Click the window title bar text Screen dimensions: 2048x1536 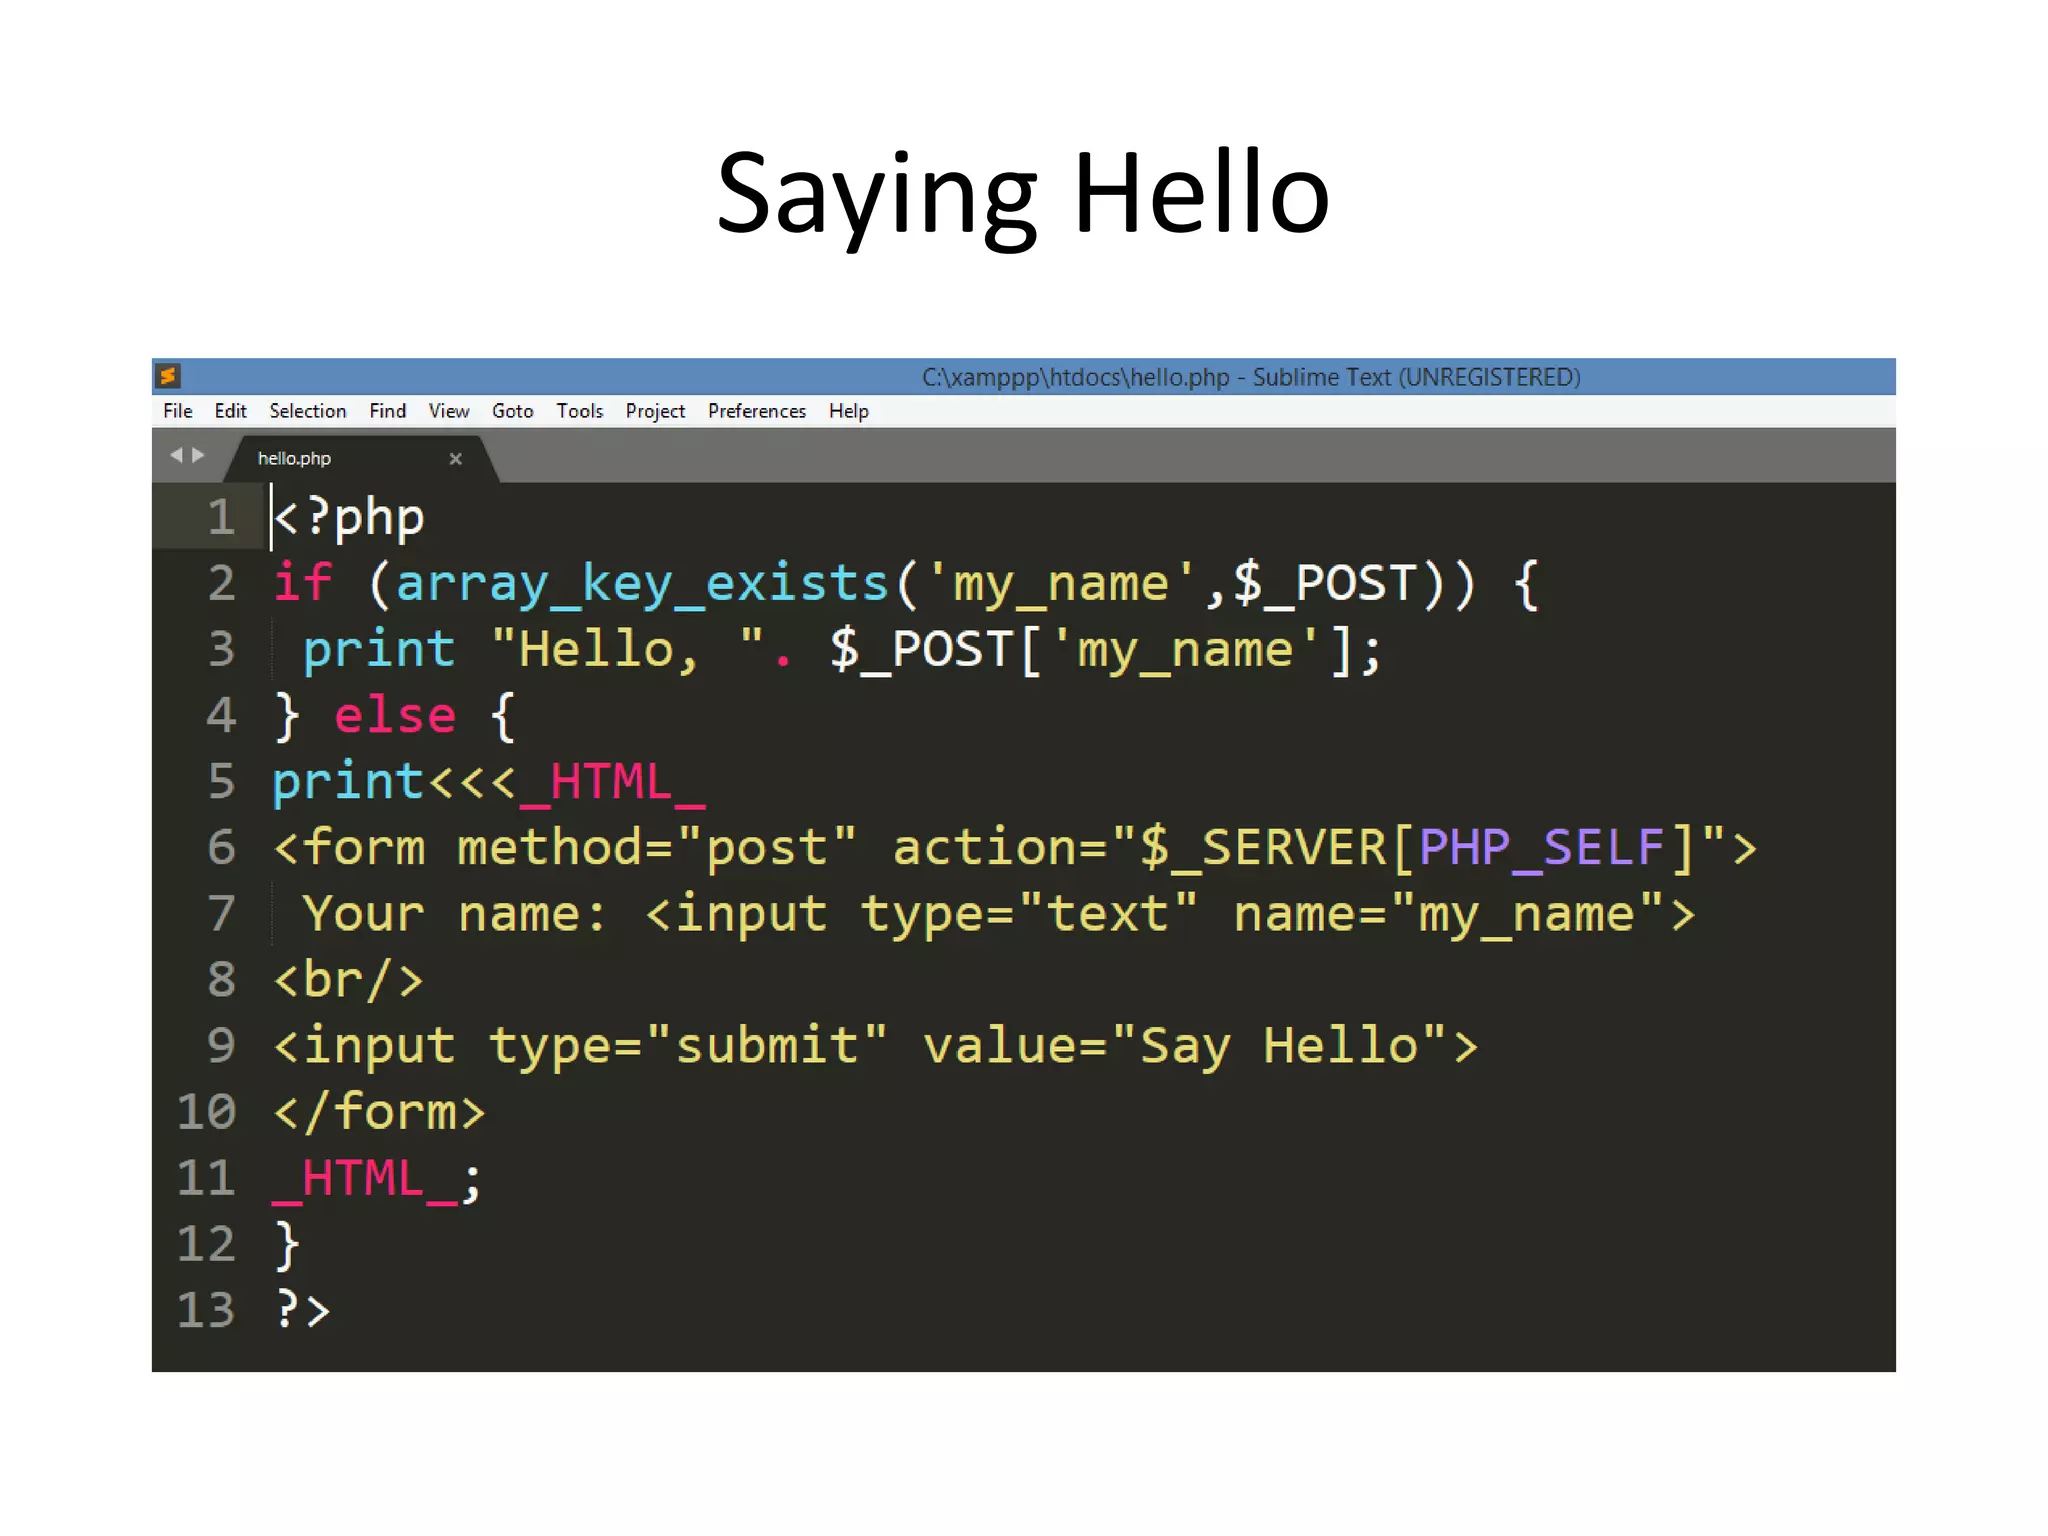pyautogui.click(x=1250, y=377)
